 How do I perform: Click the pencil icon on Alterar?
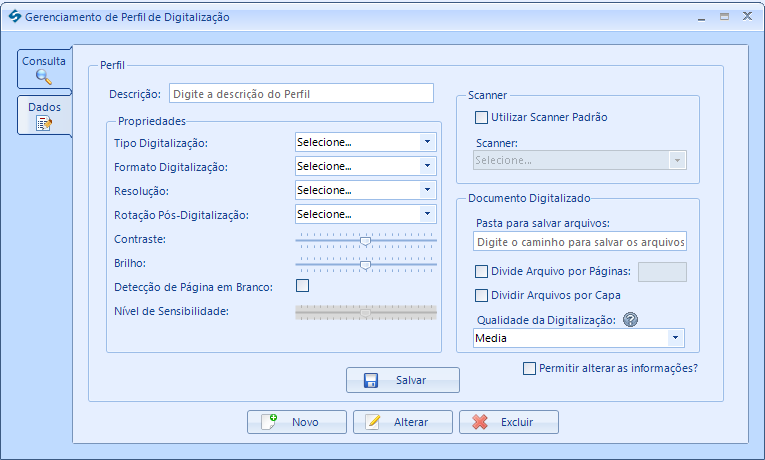373,422
